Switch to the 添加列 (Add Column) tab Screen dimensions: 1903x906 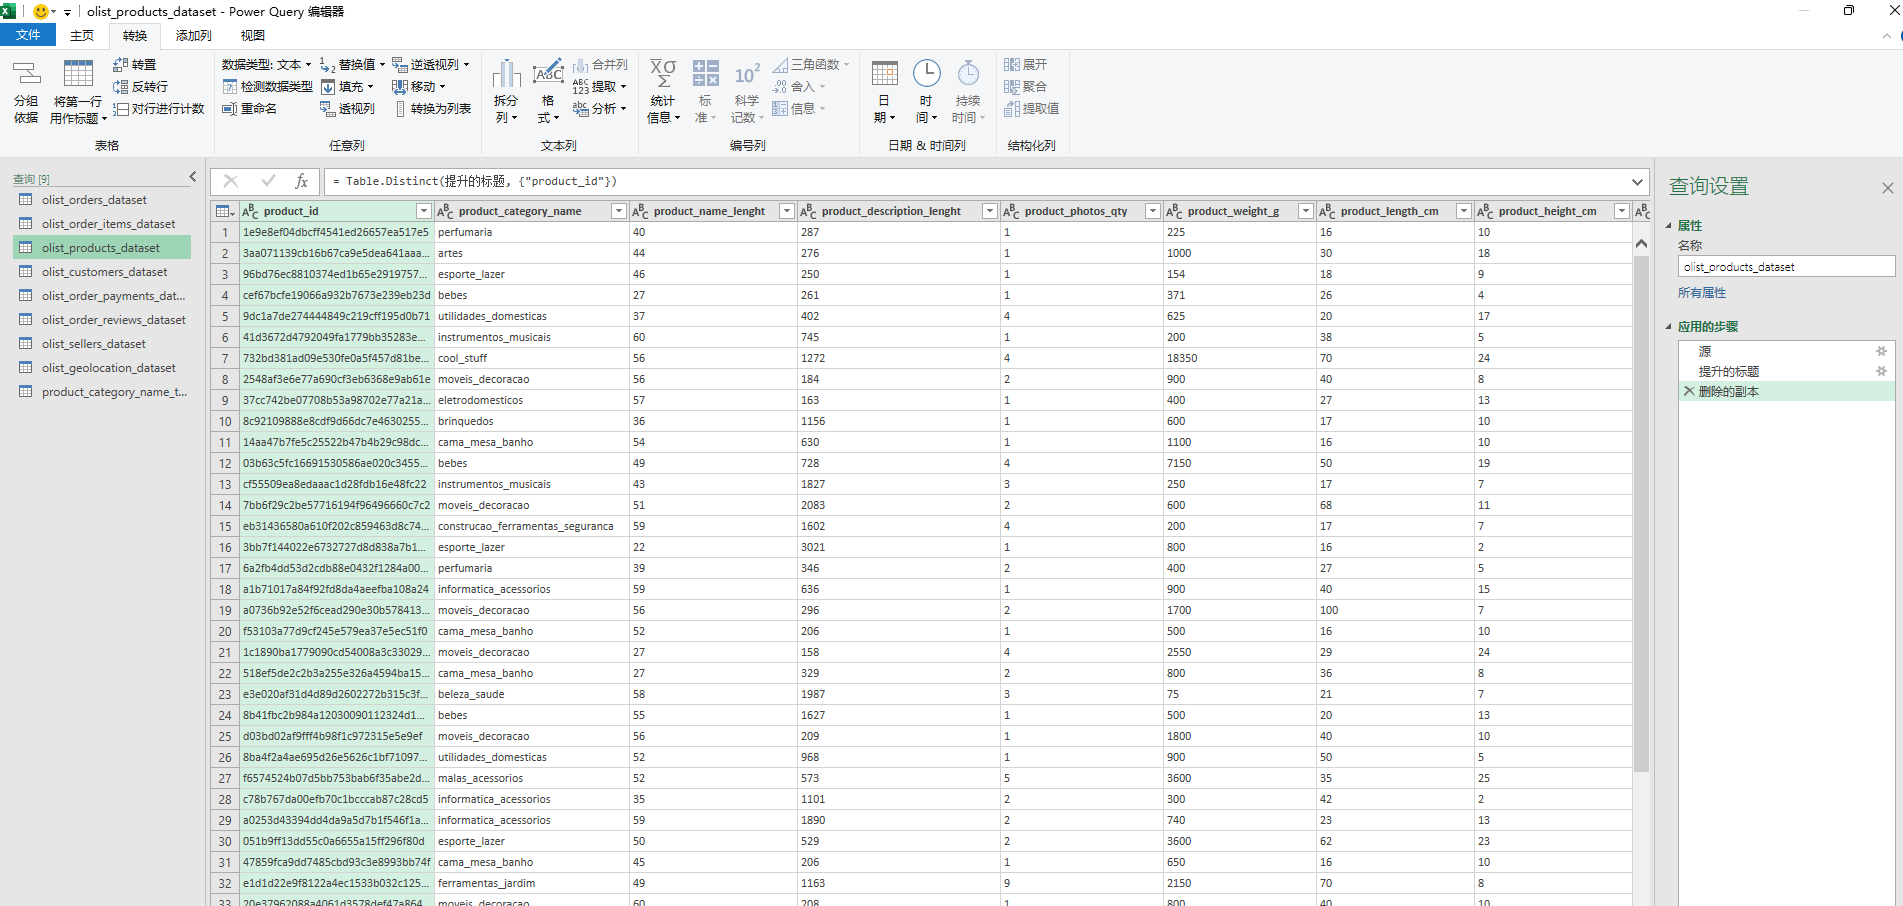point(193,35)
